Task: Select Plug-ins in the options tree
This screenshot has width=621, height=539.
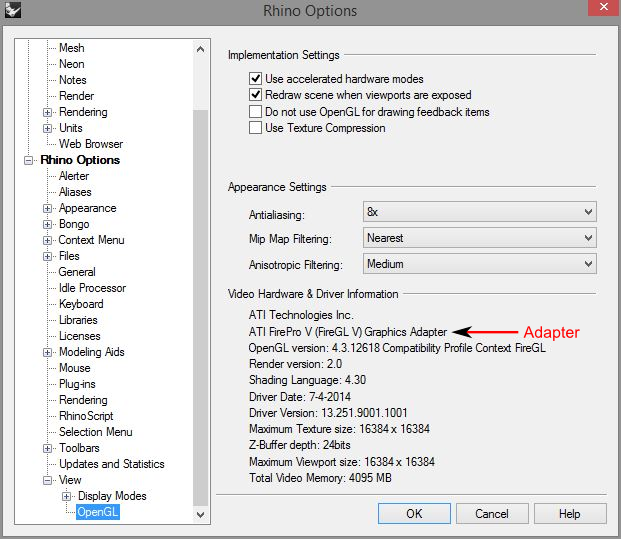Action: coord(77,384)
